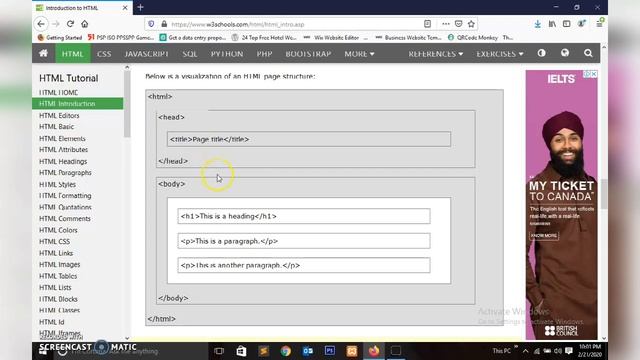Open Premiere Pro from the taskbar
Screen dimensions: 640x360
point(330,351)
